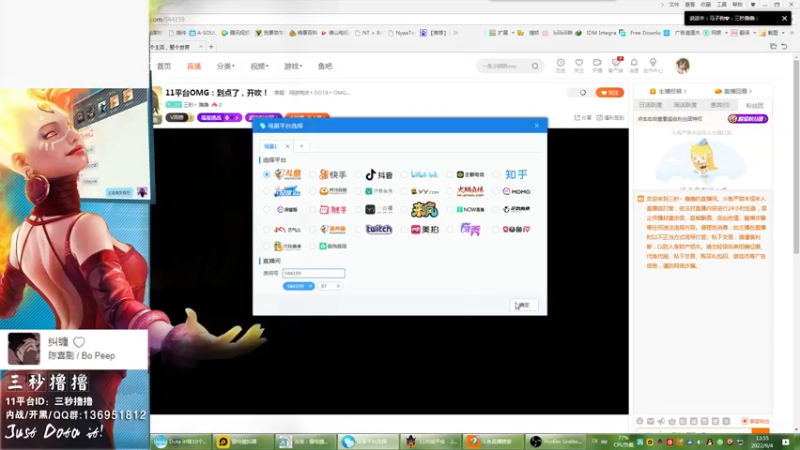Screen dimensions: 800x450
Task: Focus the room number input field
Action: 313,273
